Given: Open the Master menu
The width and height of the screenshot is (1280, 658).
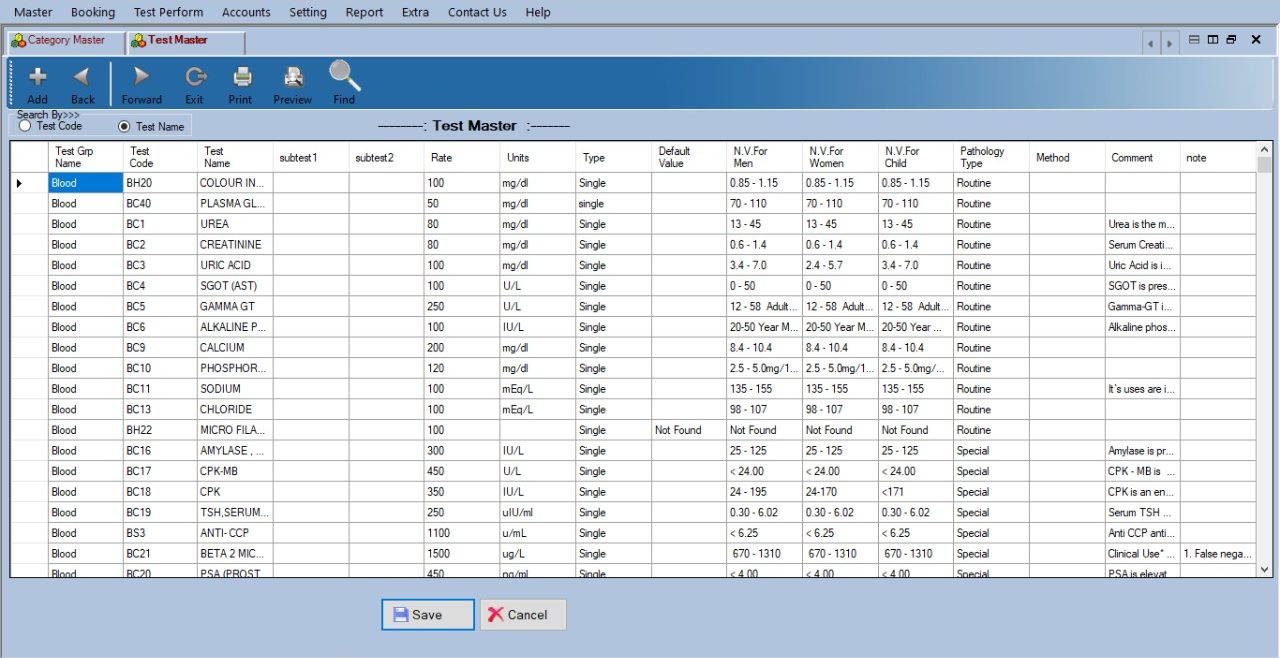Looking at the screenshot, I should tap(33, 12).
